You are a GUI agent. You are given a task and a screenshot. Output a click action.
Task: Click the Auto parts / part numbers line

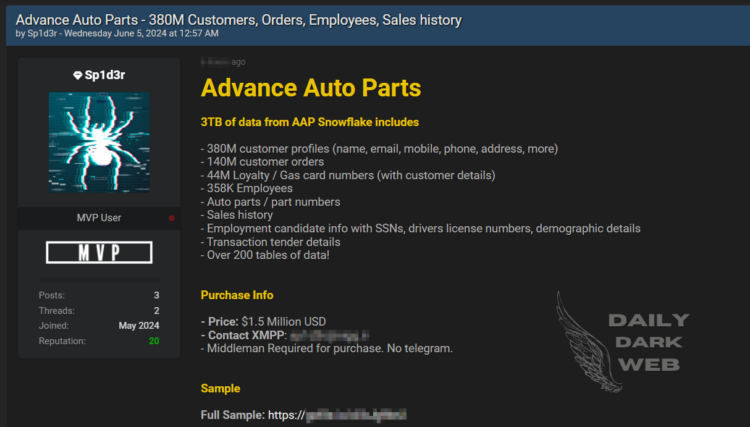tap(270, 202)
